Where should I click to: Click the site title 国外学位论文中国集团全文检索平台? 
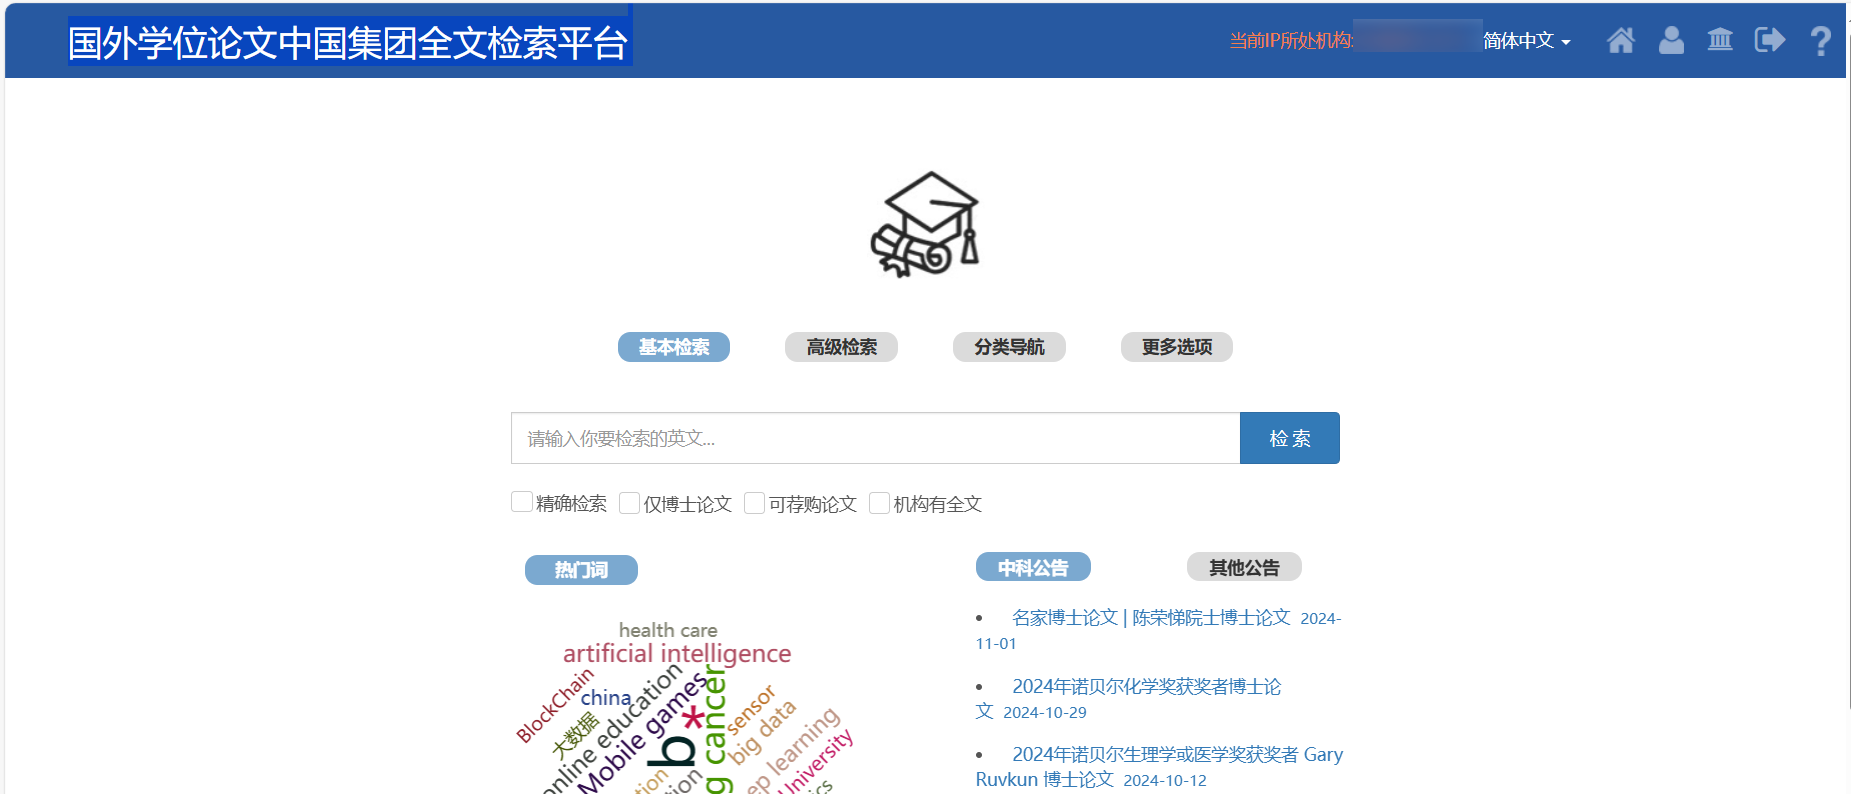(348, 43)
